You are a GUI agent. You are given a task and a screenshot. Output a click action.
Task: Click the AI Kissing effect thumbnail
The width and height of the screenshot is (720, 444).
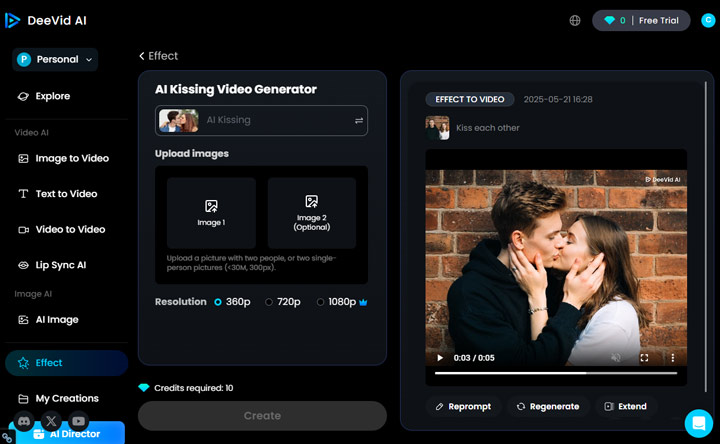pyautogui.click(x=179, y=120)
